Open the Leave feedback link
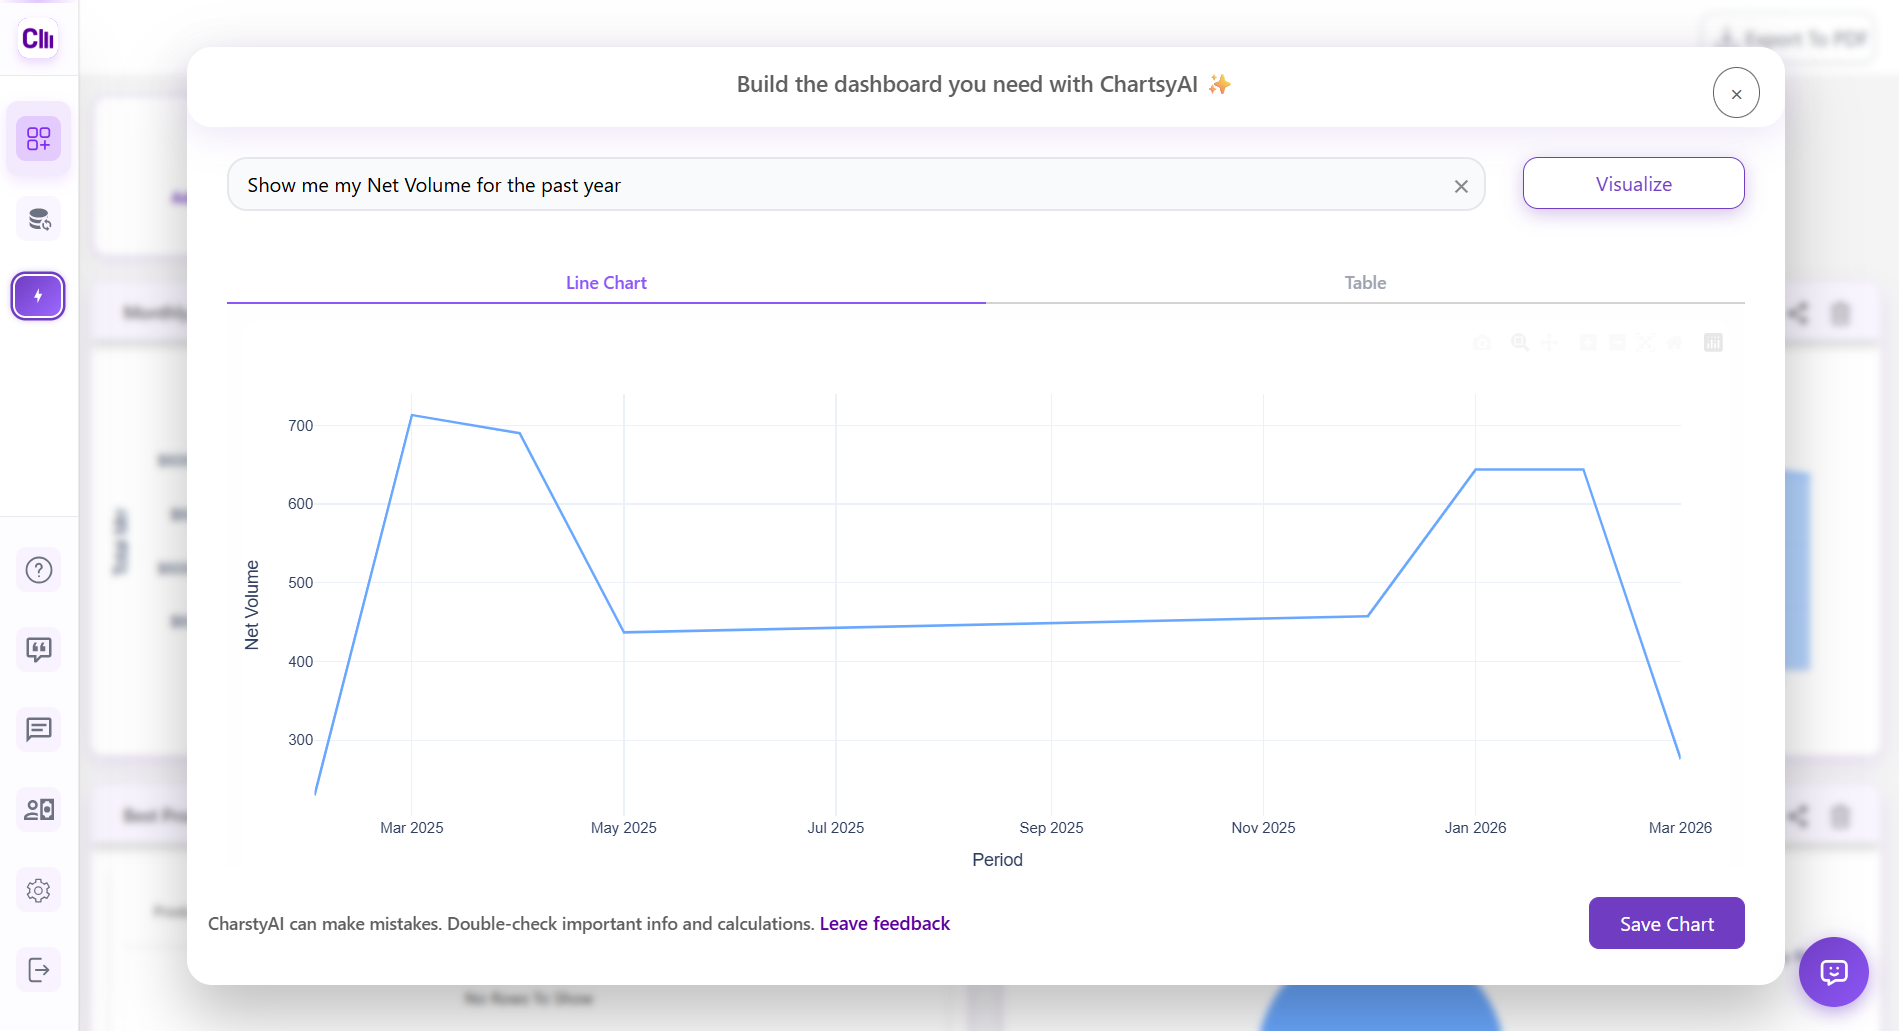The height and width of the screenshot is (1031, 1899). tap(884, 924)
